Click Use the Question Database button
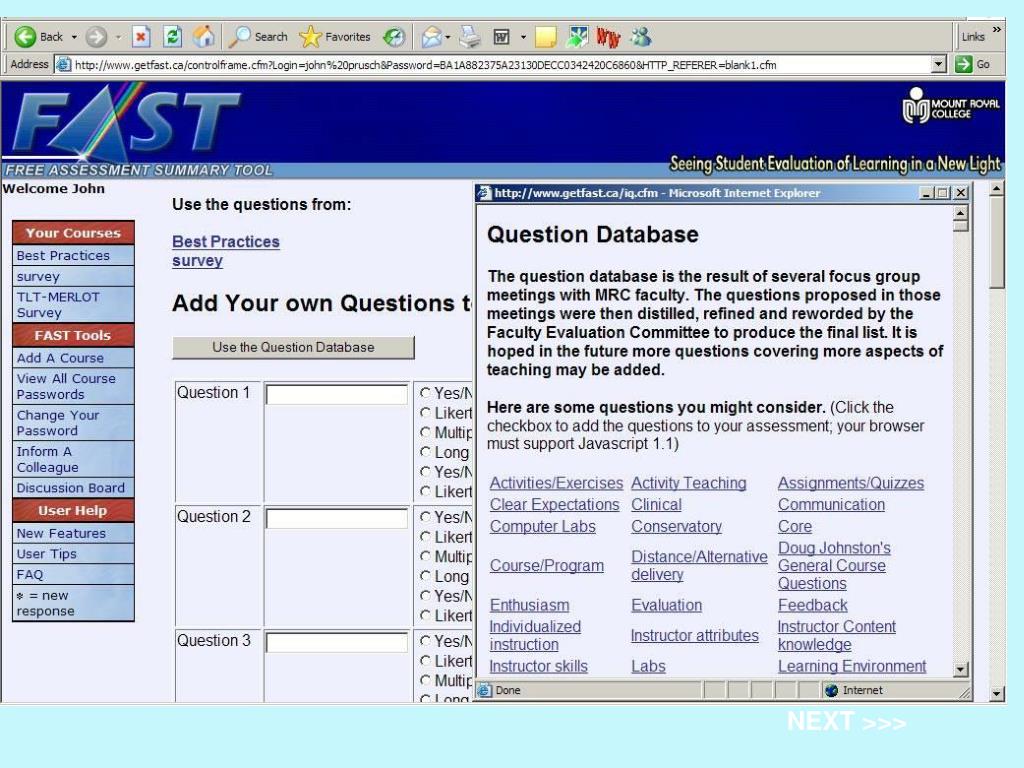Viewport: 1024px width, 768px height. pyautogui.click(x=293, y=347)
